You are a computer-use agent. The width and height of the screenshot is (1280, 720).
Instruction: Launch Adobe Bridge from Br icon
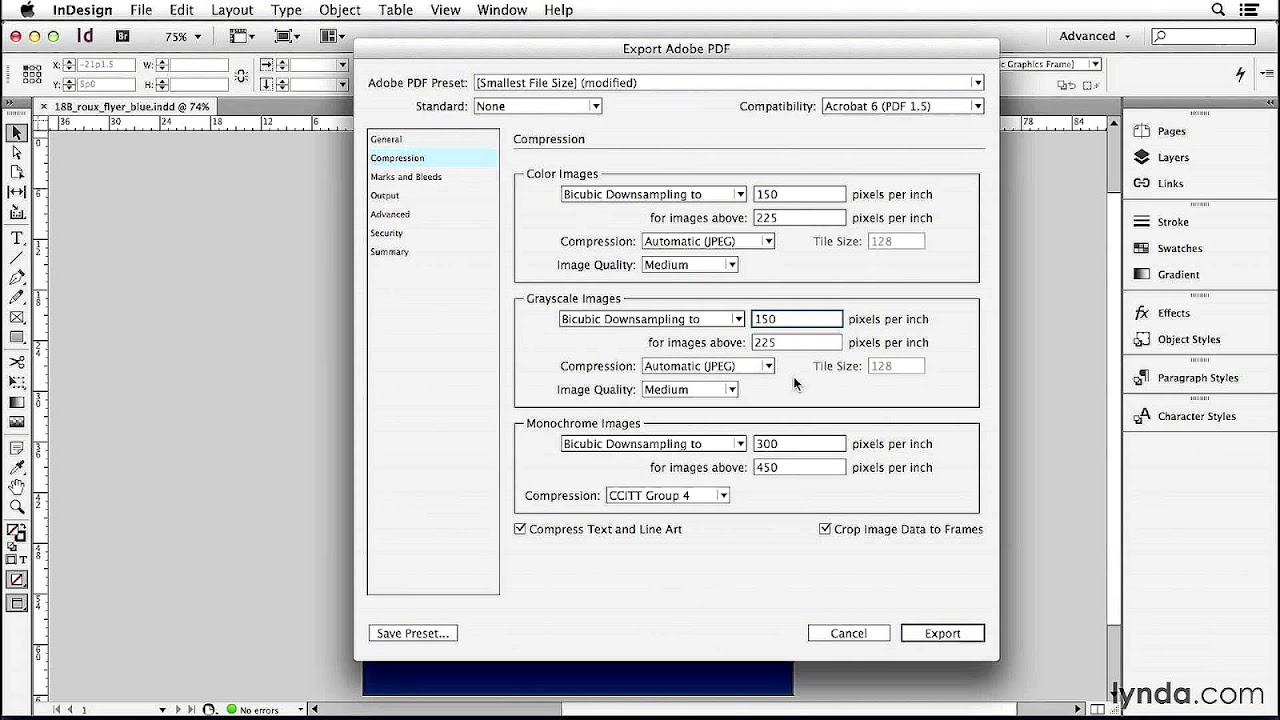click(123, 36)
